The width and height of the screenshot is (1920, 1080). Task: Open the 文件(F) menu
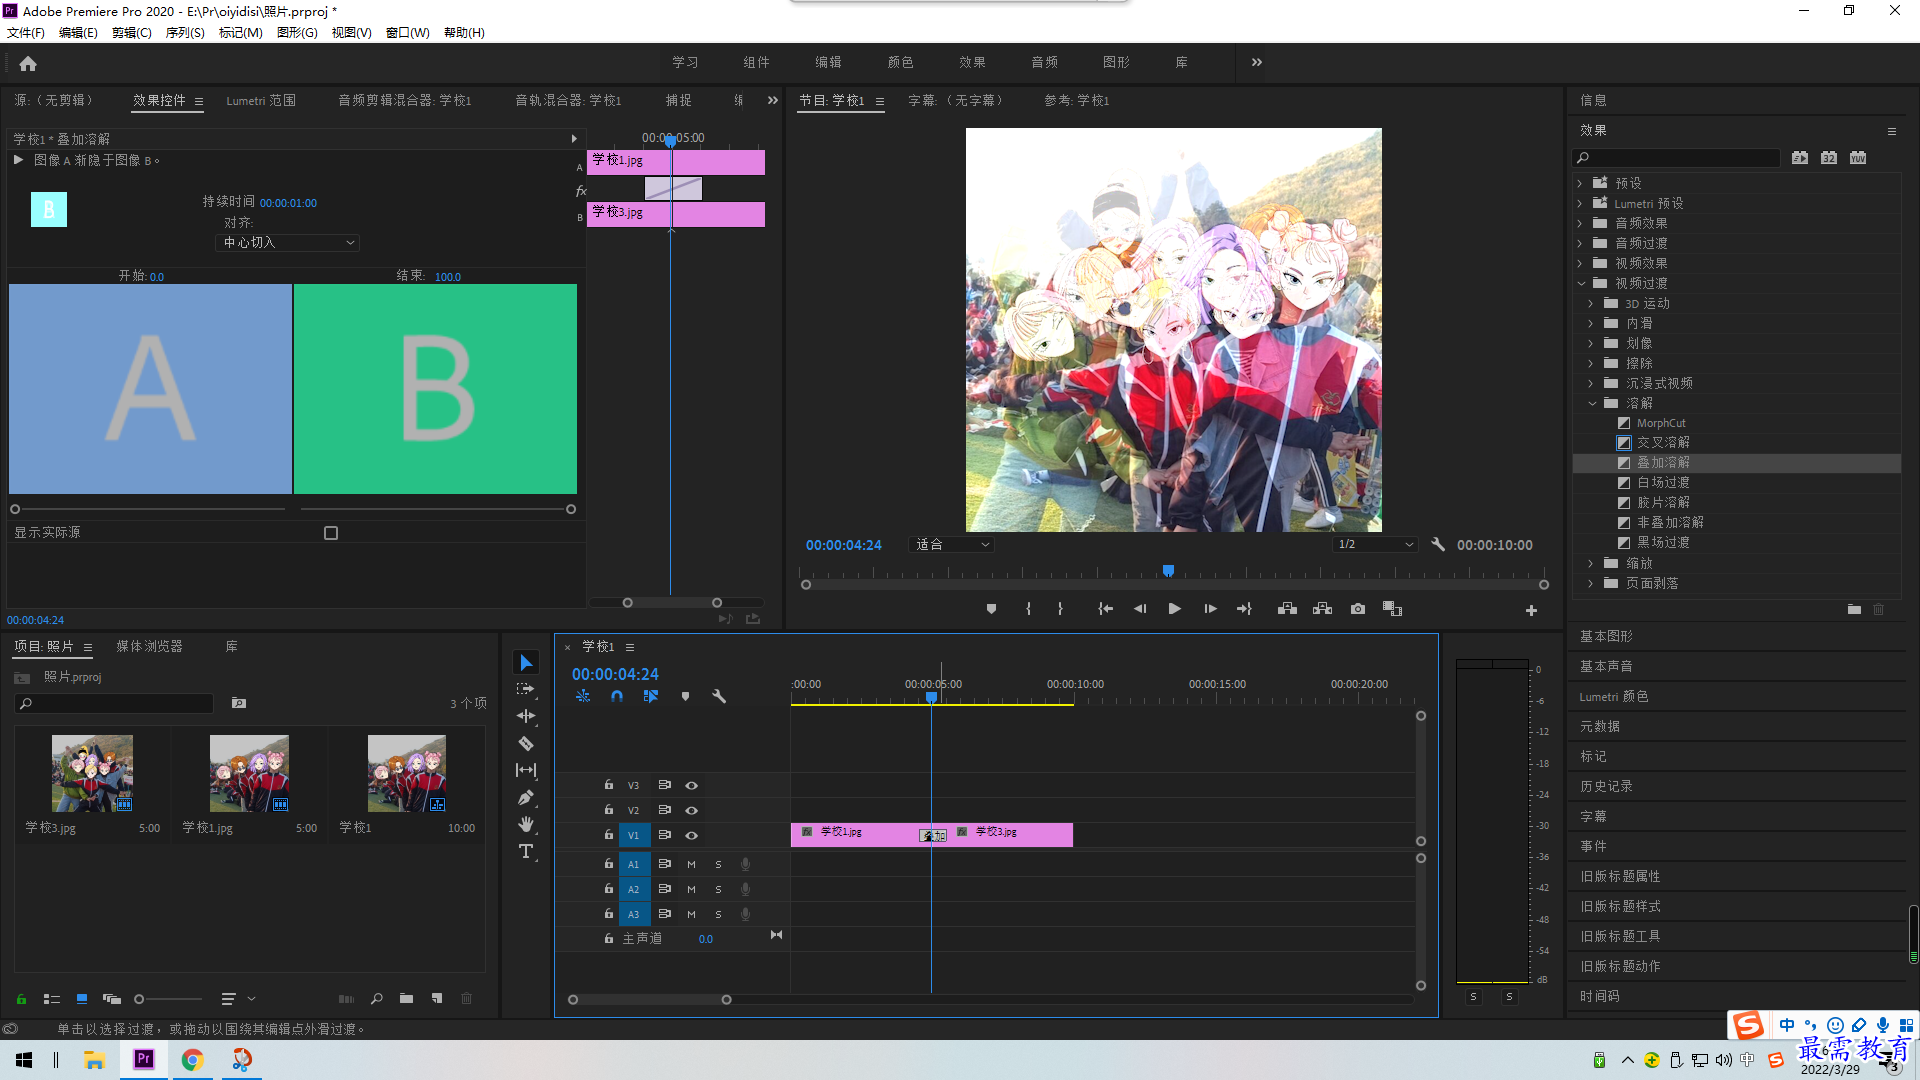(x=26, y=32)
